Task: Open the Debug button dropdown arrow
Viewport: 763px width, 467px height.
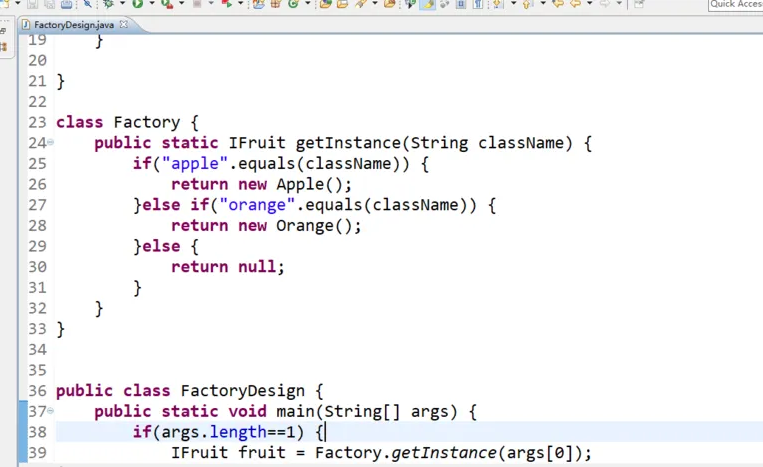Action: 122,4
